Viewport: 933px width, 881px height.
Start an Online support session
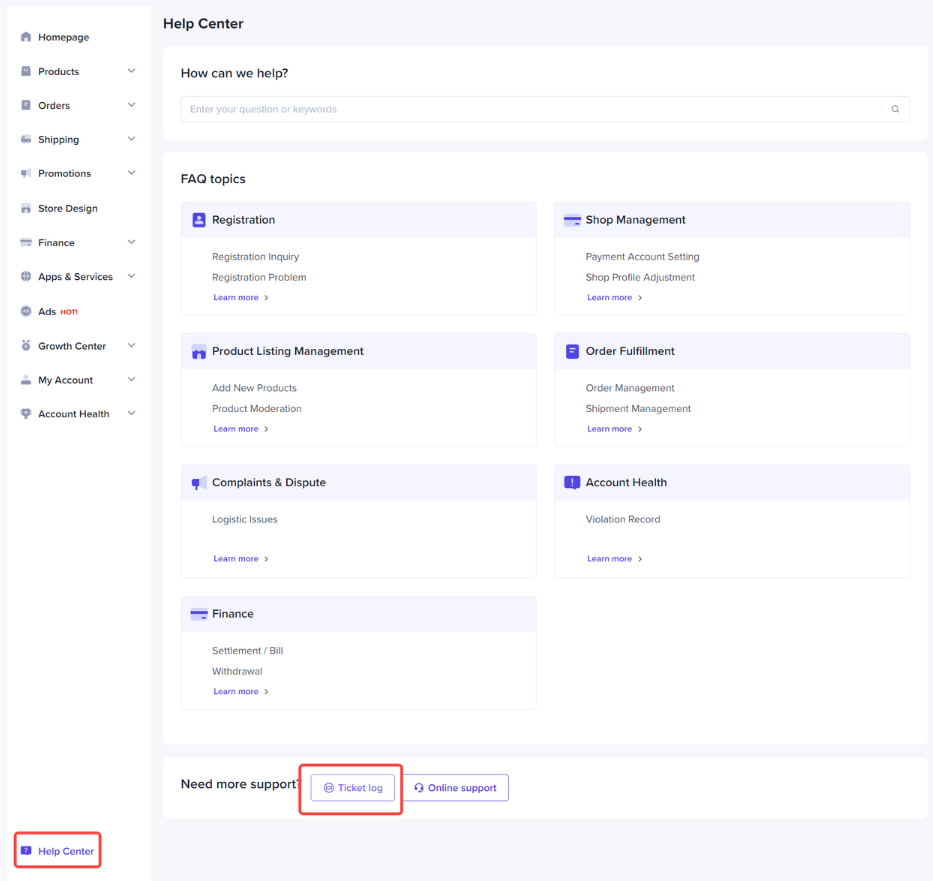click(455, 787)
